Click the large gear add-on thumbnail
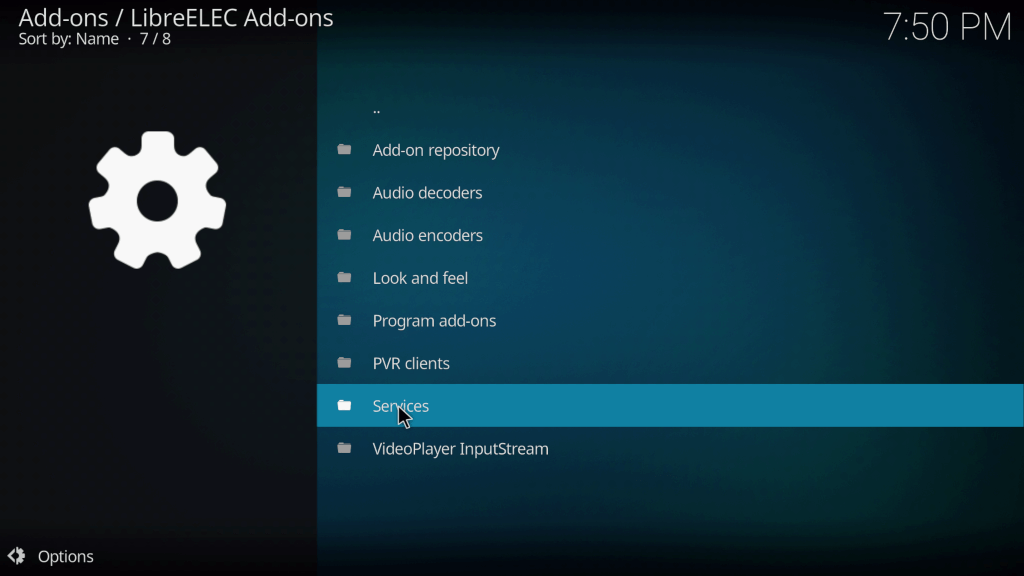Image resolution: width=1024 pixels, height=576 pixels. click(x=157, y=200)
